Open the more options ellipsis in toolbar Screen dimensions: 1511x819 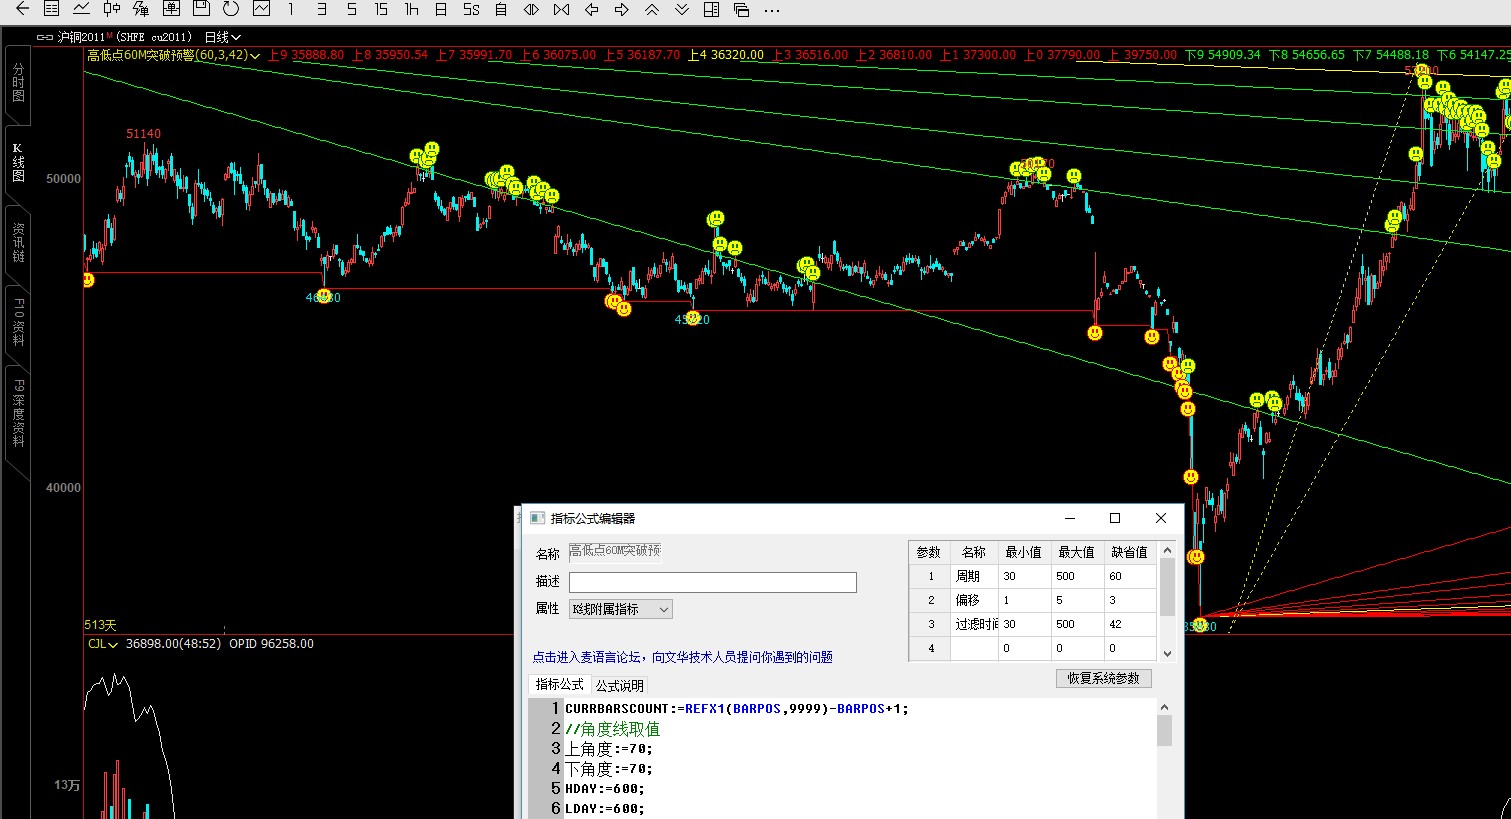(771, 10)
